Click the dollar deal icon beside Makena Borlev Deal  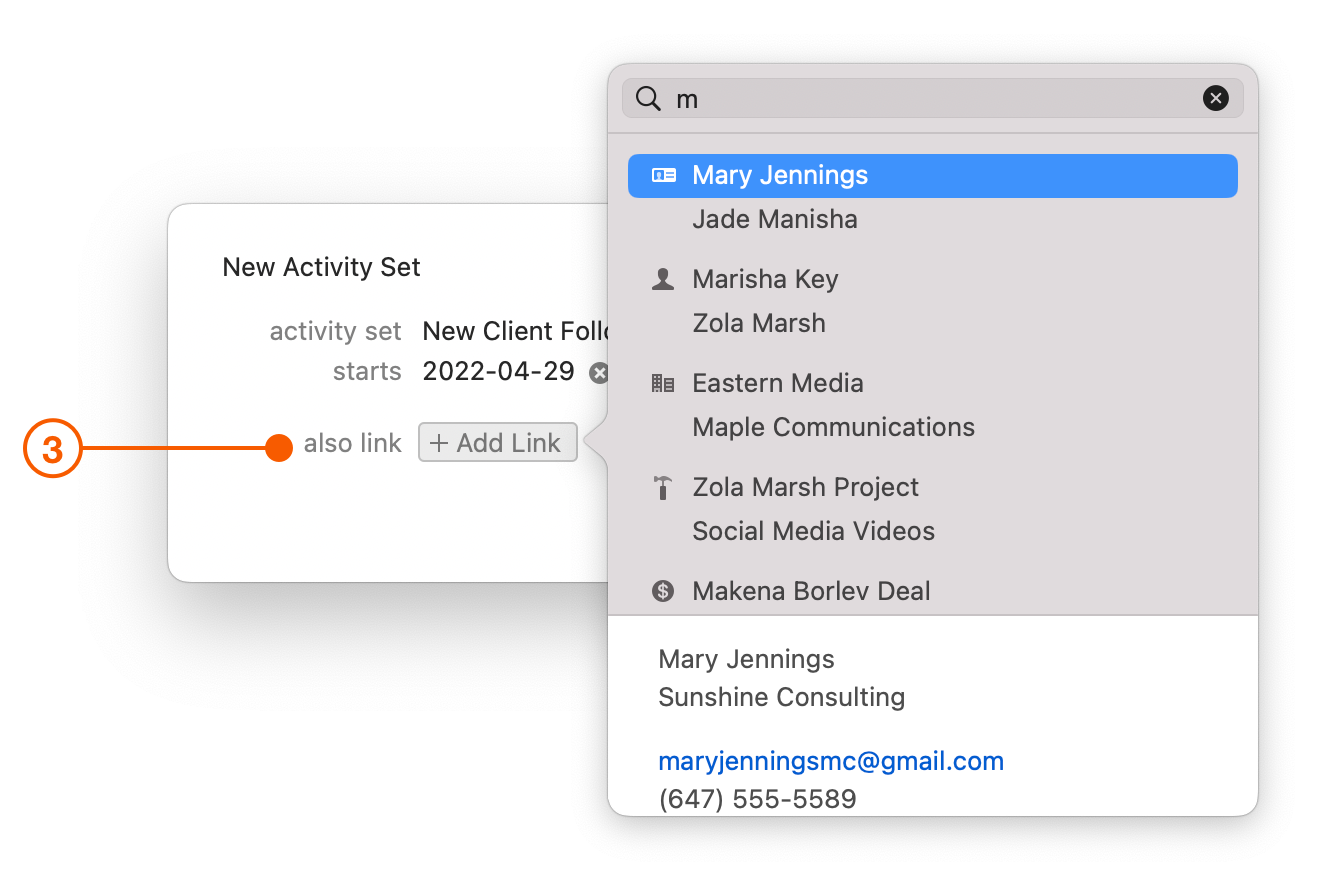tap(662, 591)
